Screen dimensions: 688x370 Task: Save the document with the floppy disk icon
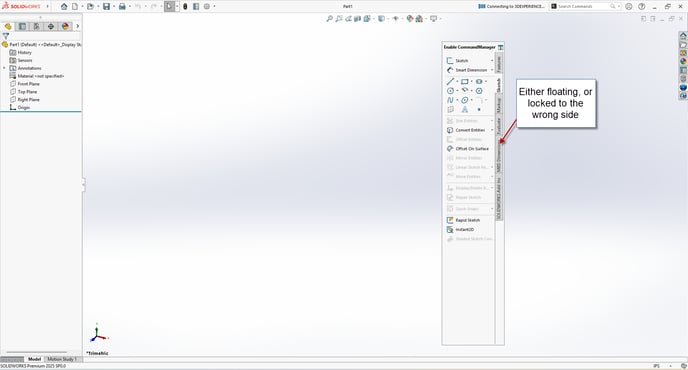click(x=107, y=7)
